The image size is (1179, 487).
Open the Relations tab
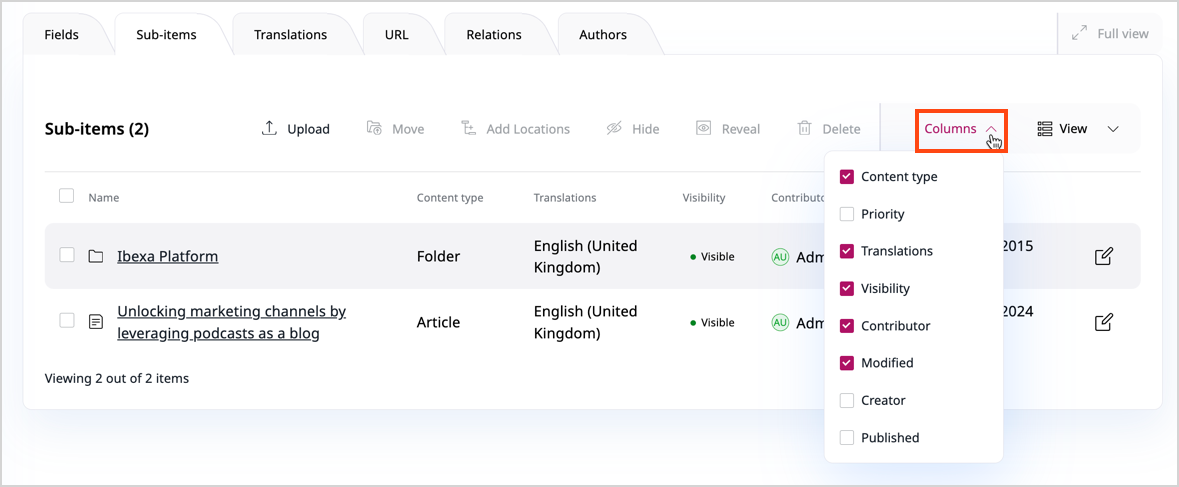point(493,35)
